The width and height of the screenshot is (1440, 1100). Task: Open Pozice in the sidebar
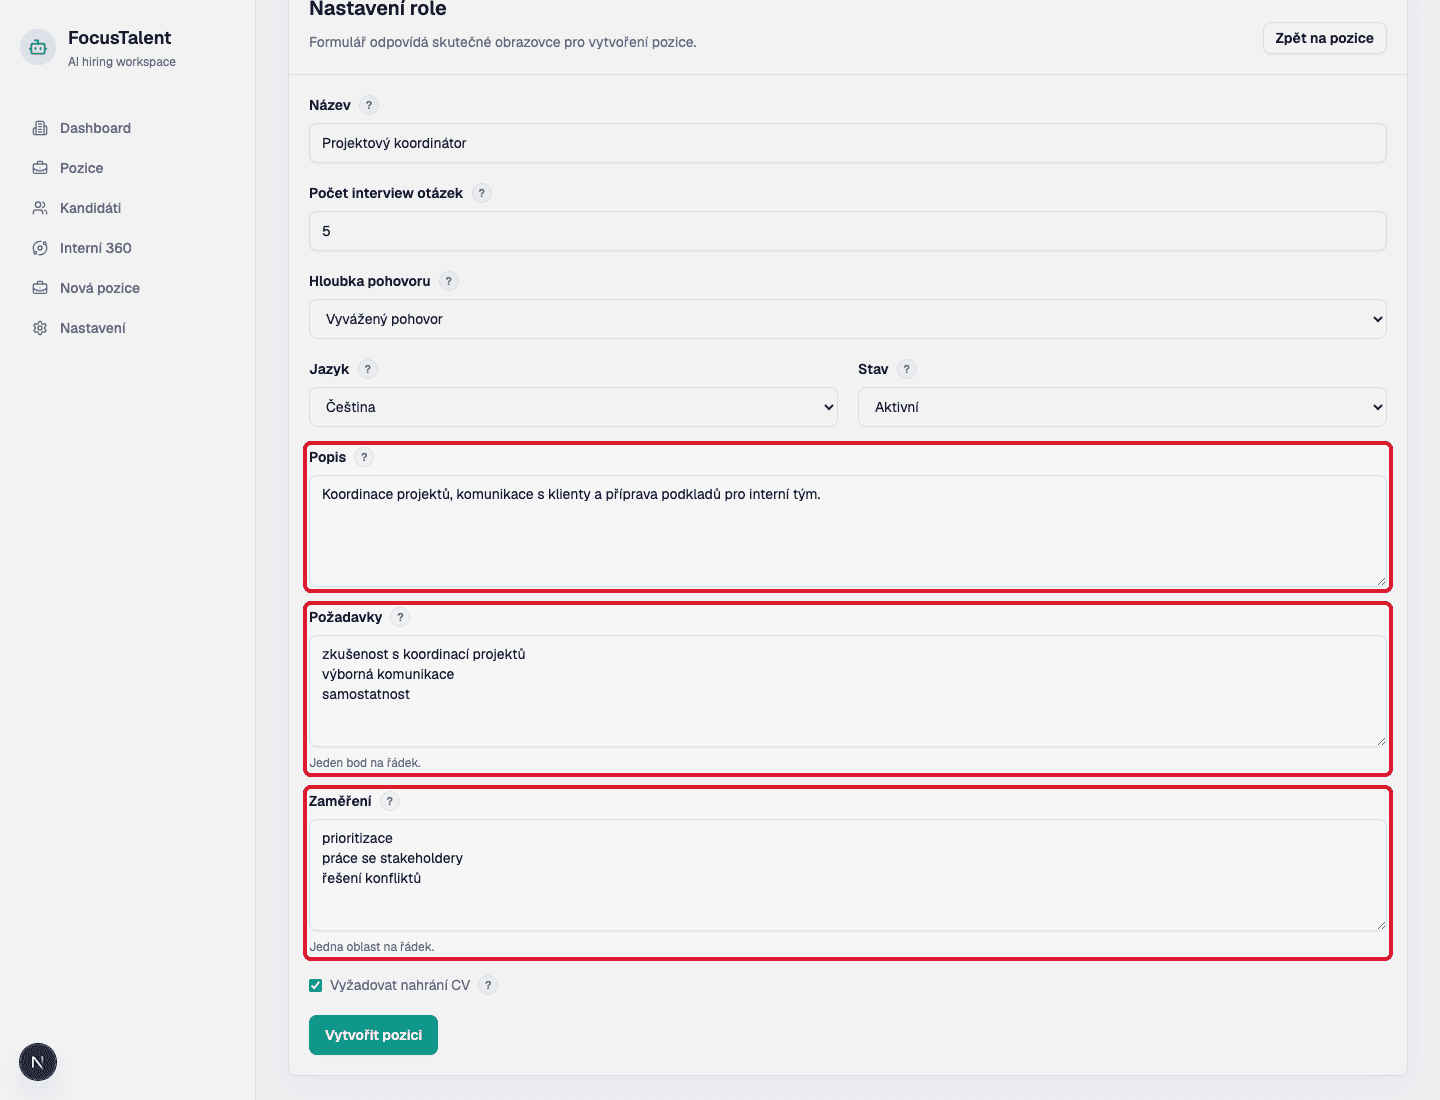(x=82, y=168)
